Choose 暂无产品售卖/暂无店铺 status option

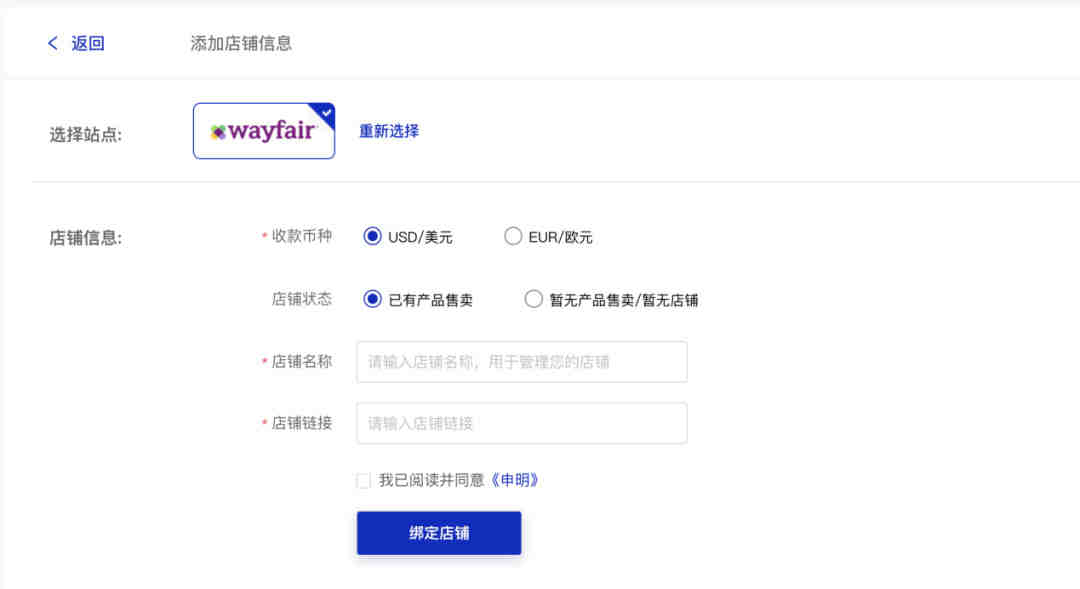(x=534, y=299)
